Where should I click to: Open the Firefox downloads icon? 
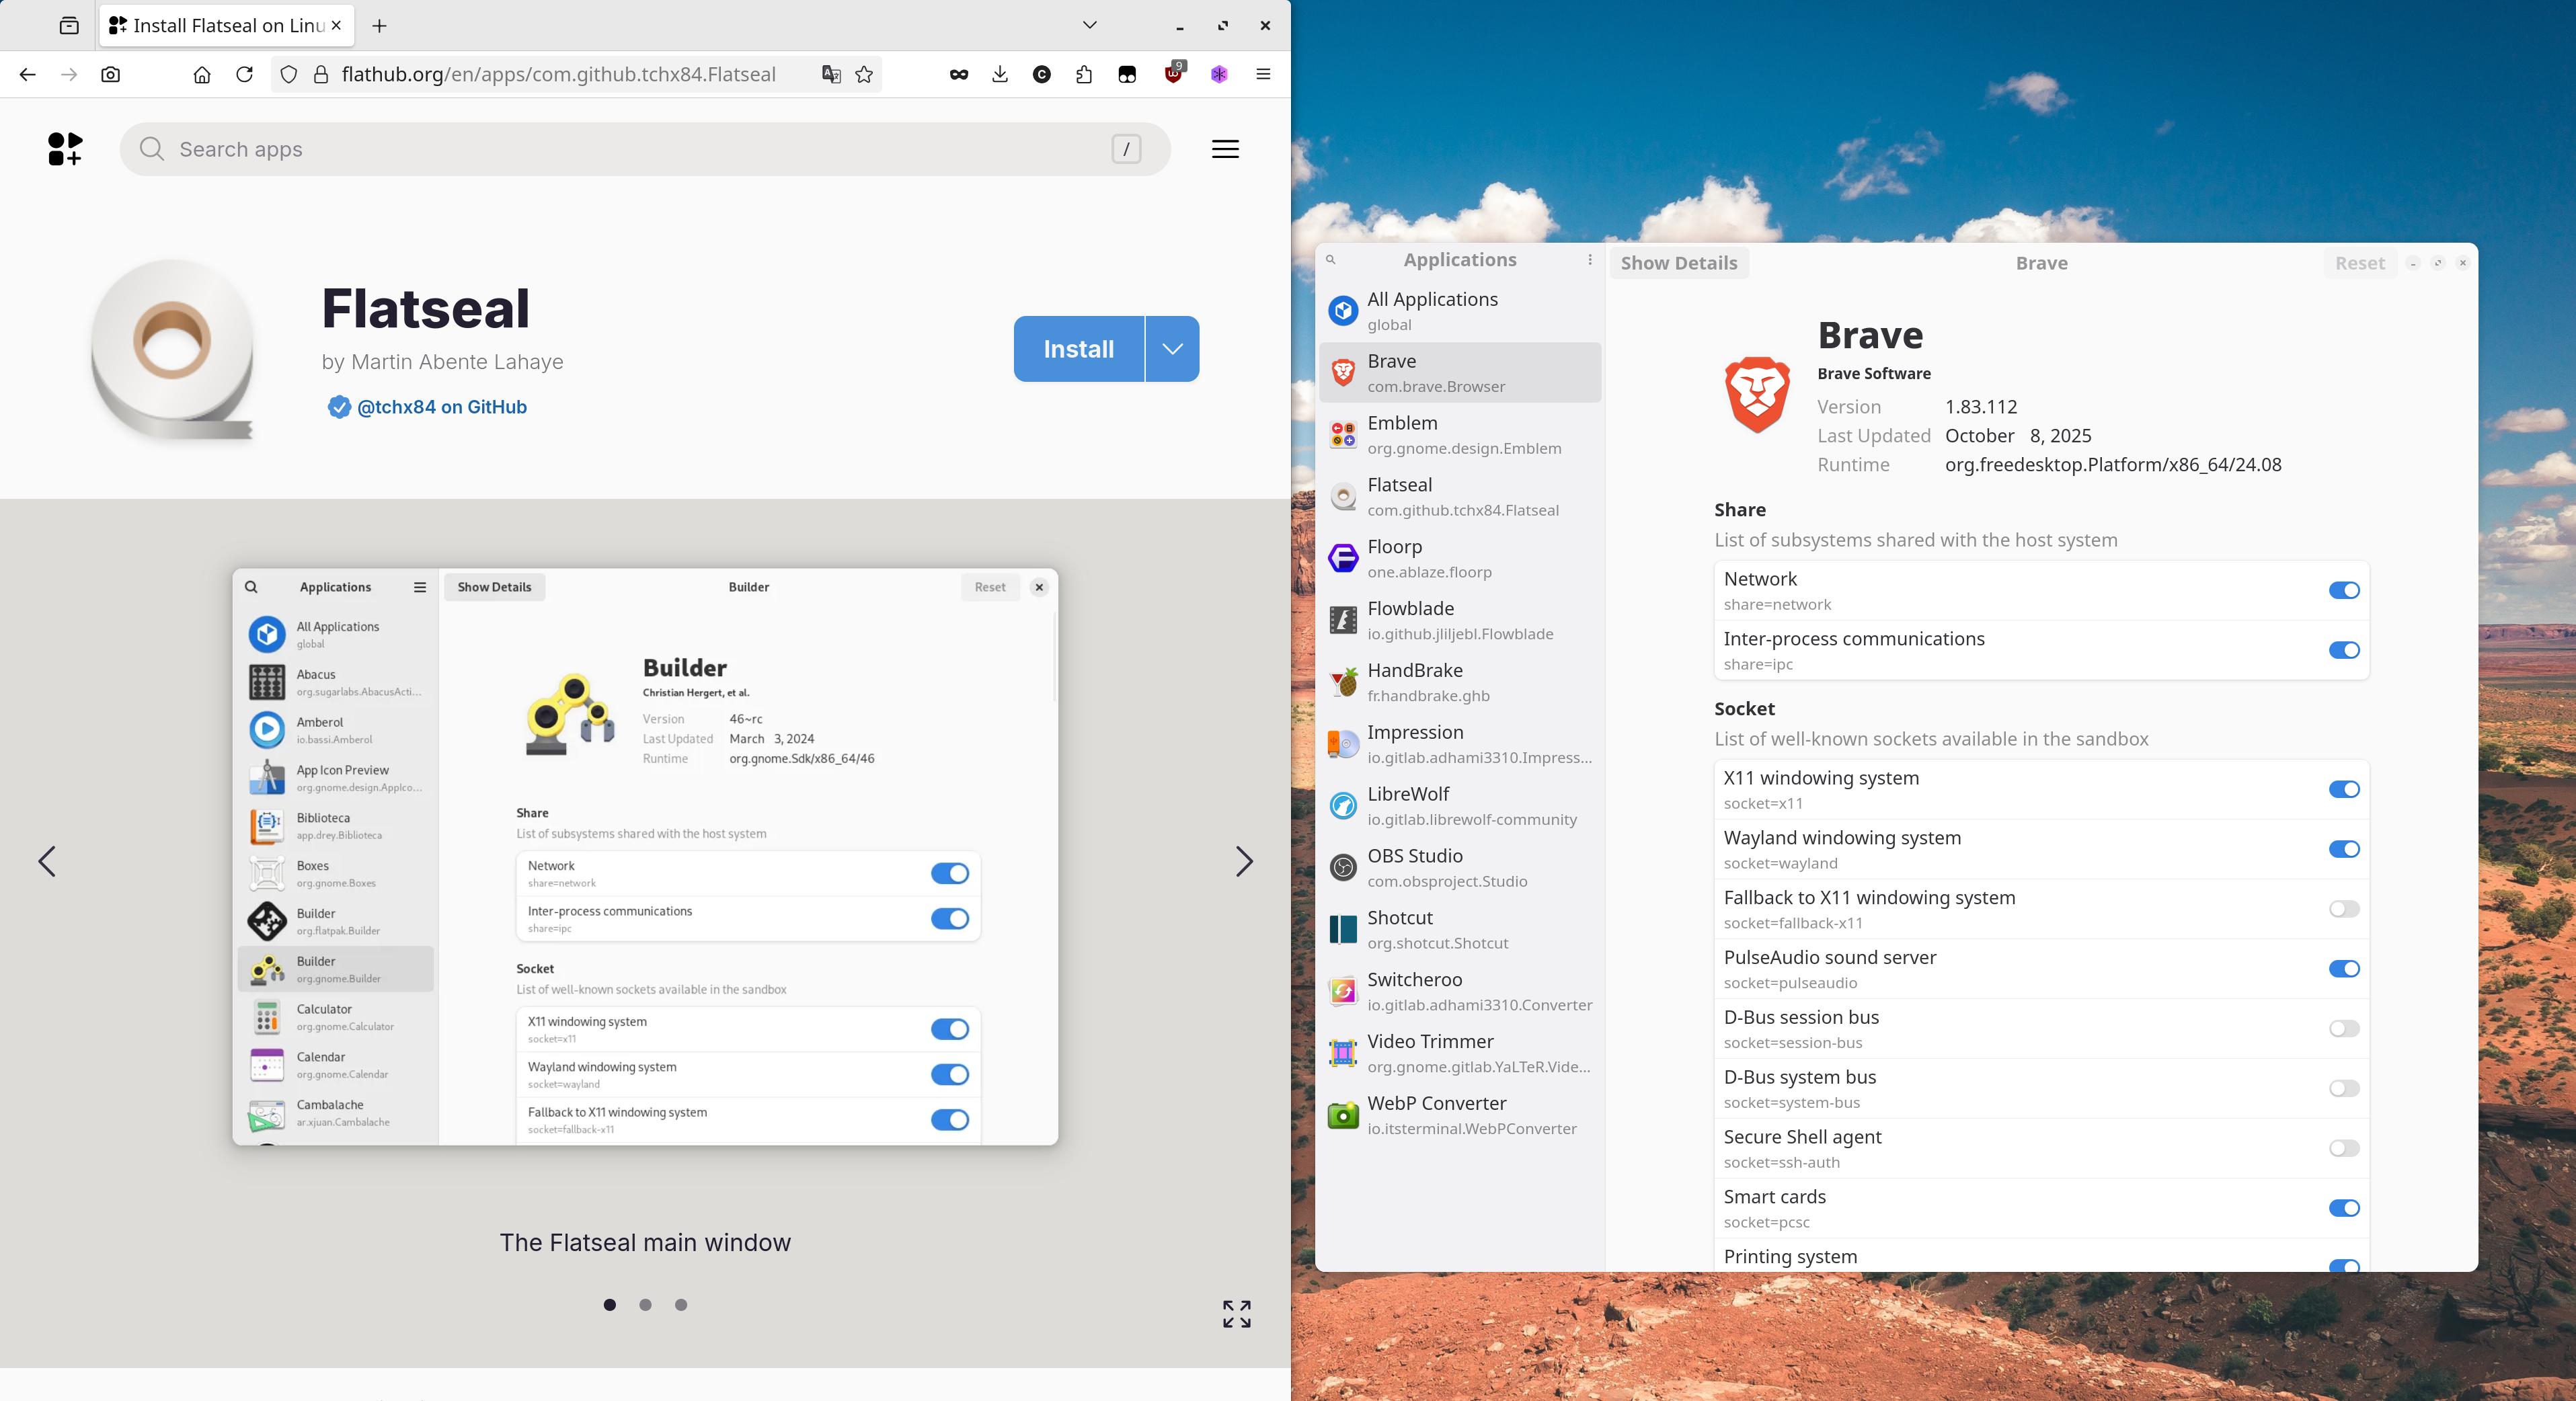pos(999,74)
